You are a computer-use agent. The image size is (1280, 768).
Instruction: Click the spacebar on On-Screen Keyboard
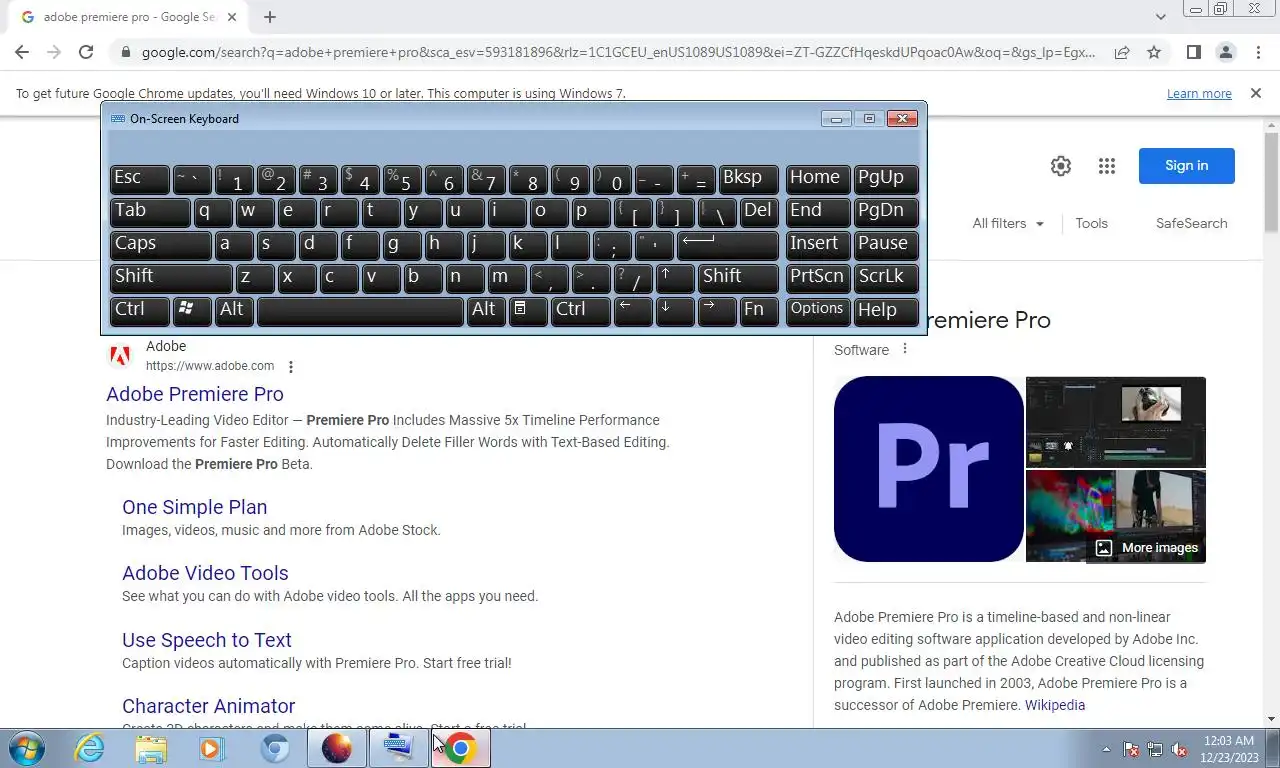(x=360, y=310)
